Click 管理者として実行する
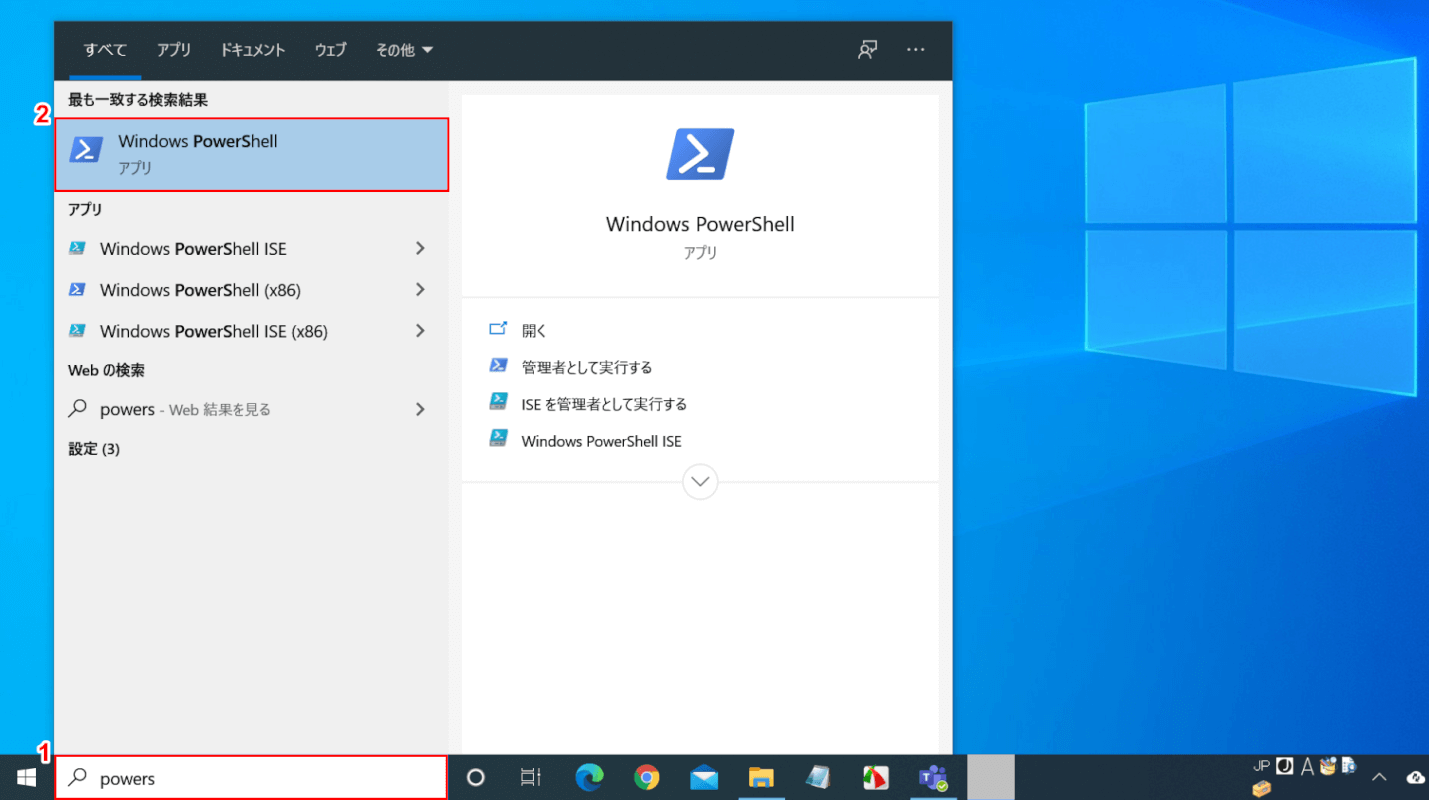The height and width of the screenshot is (800, 1429). 587,367
